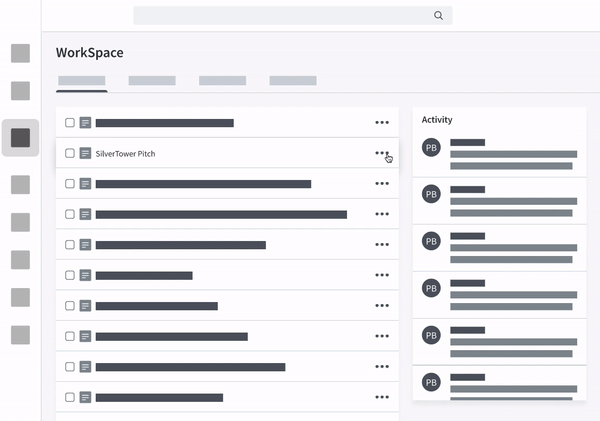Open the first Activity entry title
Viewport: 600px width, 421px height.
click(468, 142)
